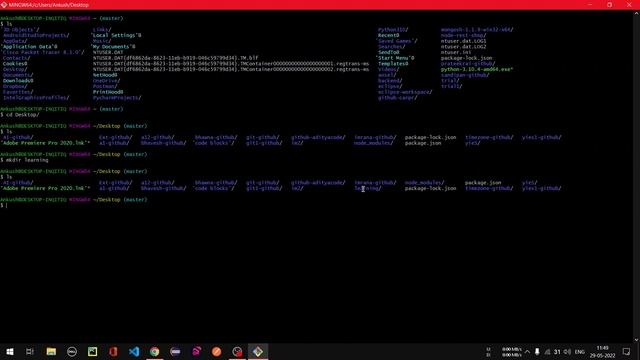Click the 'Recent@' entry
This screenshot has width=640, height=360.
click(389, 35)
